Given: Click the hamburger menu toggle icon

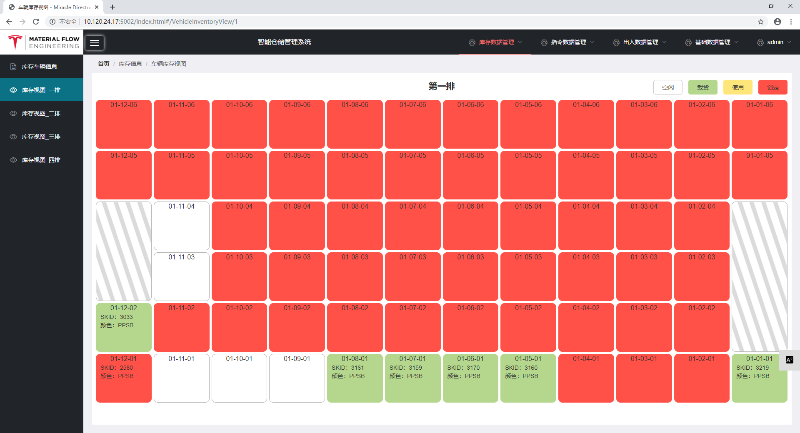Looking at the screenshot, I should click(95, 42).
